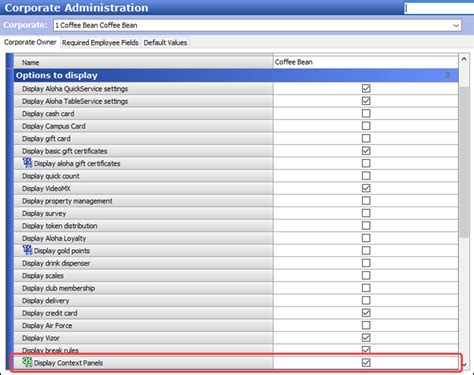Image resolution: width=474 pixels, height=375 pixels.
Task: Open the Default Values tab
Action: 165,43
